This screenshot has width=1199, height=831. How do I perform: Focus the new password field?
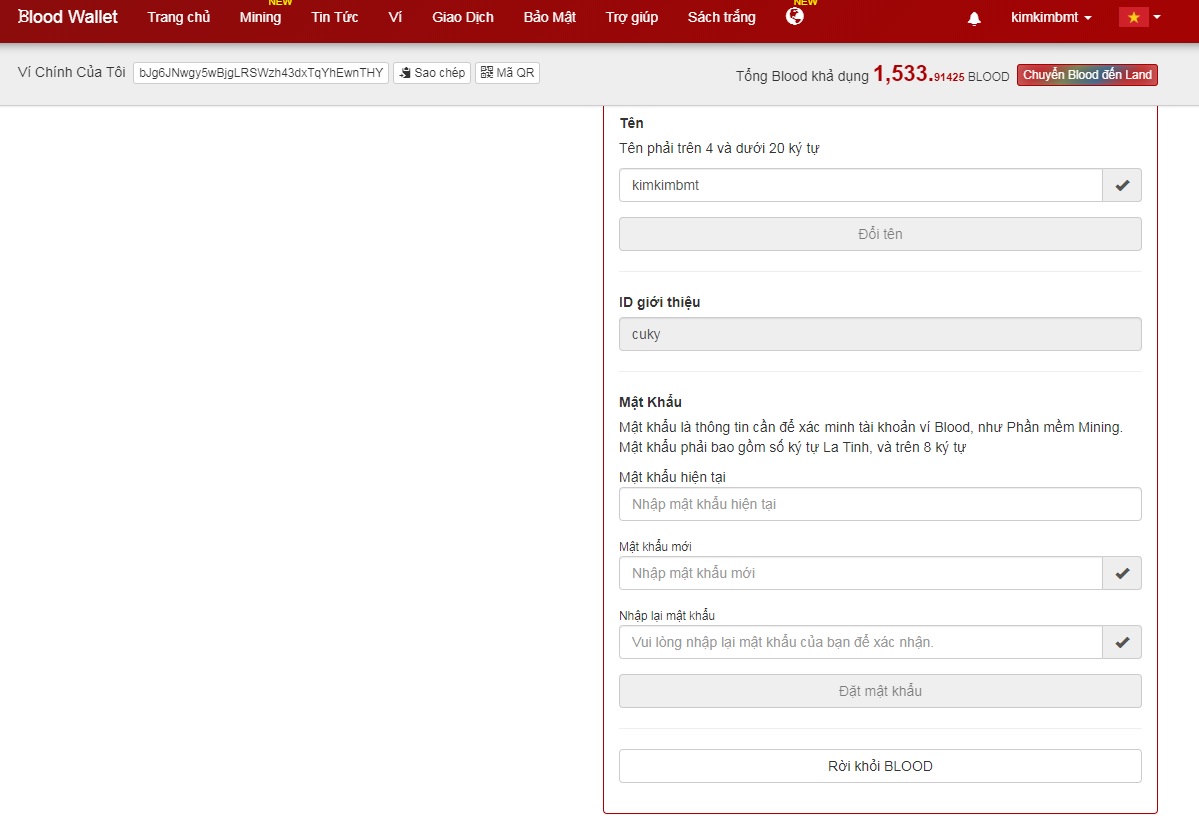click(x=860, y=573)
